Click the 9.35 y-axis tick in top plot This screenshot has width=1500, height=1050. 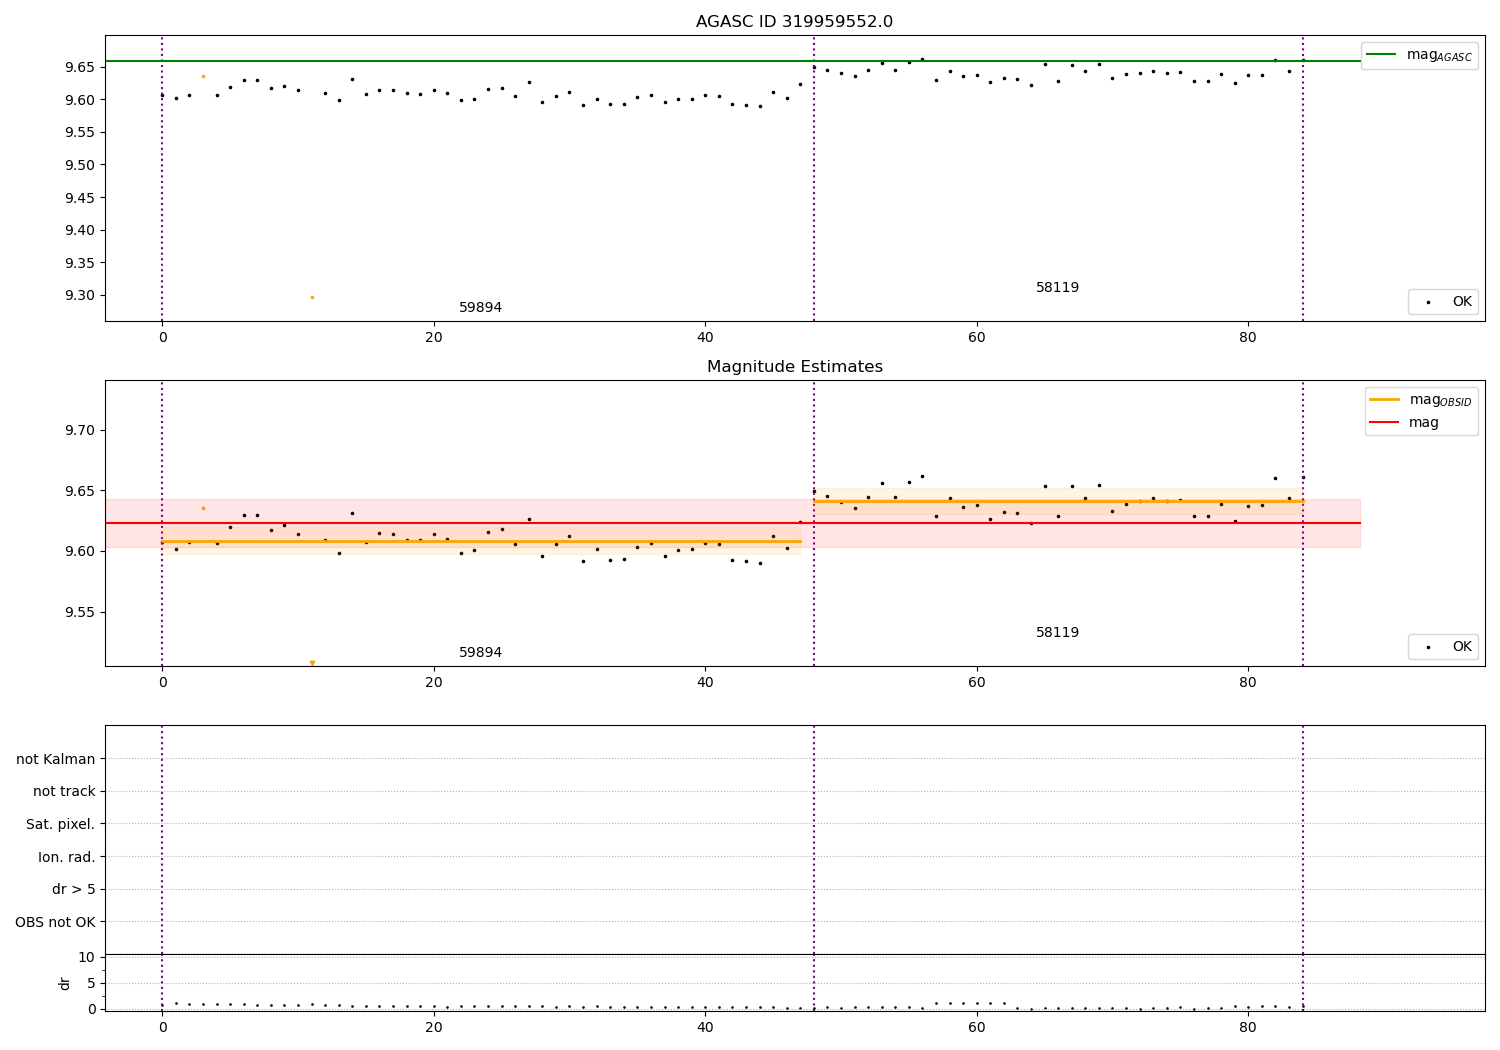pos(78,263)
